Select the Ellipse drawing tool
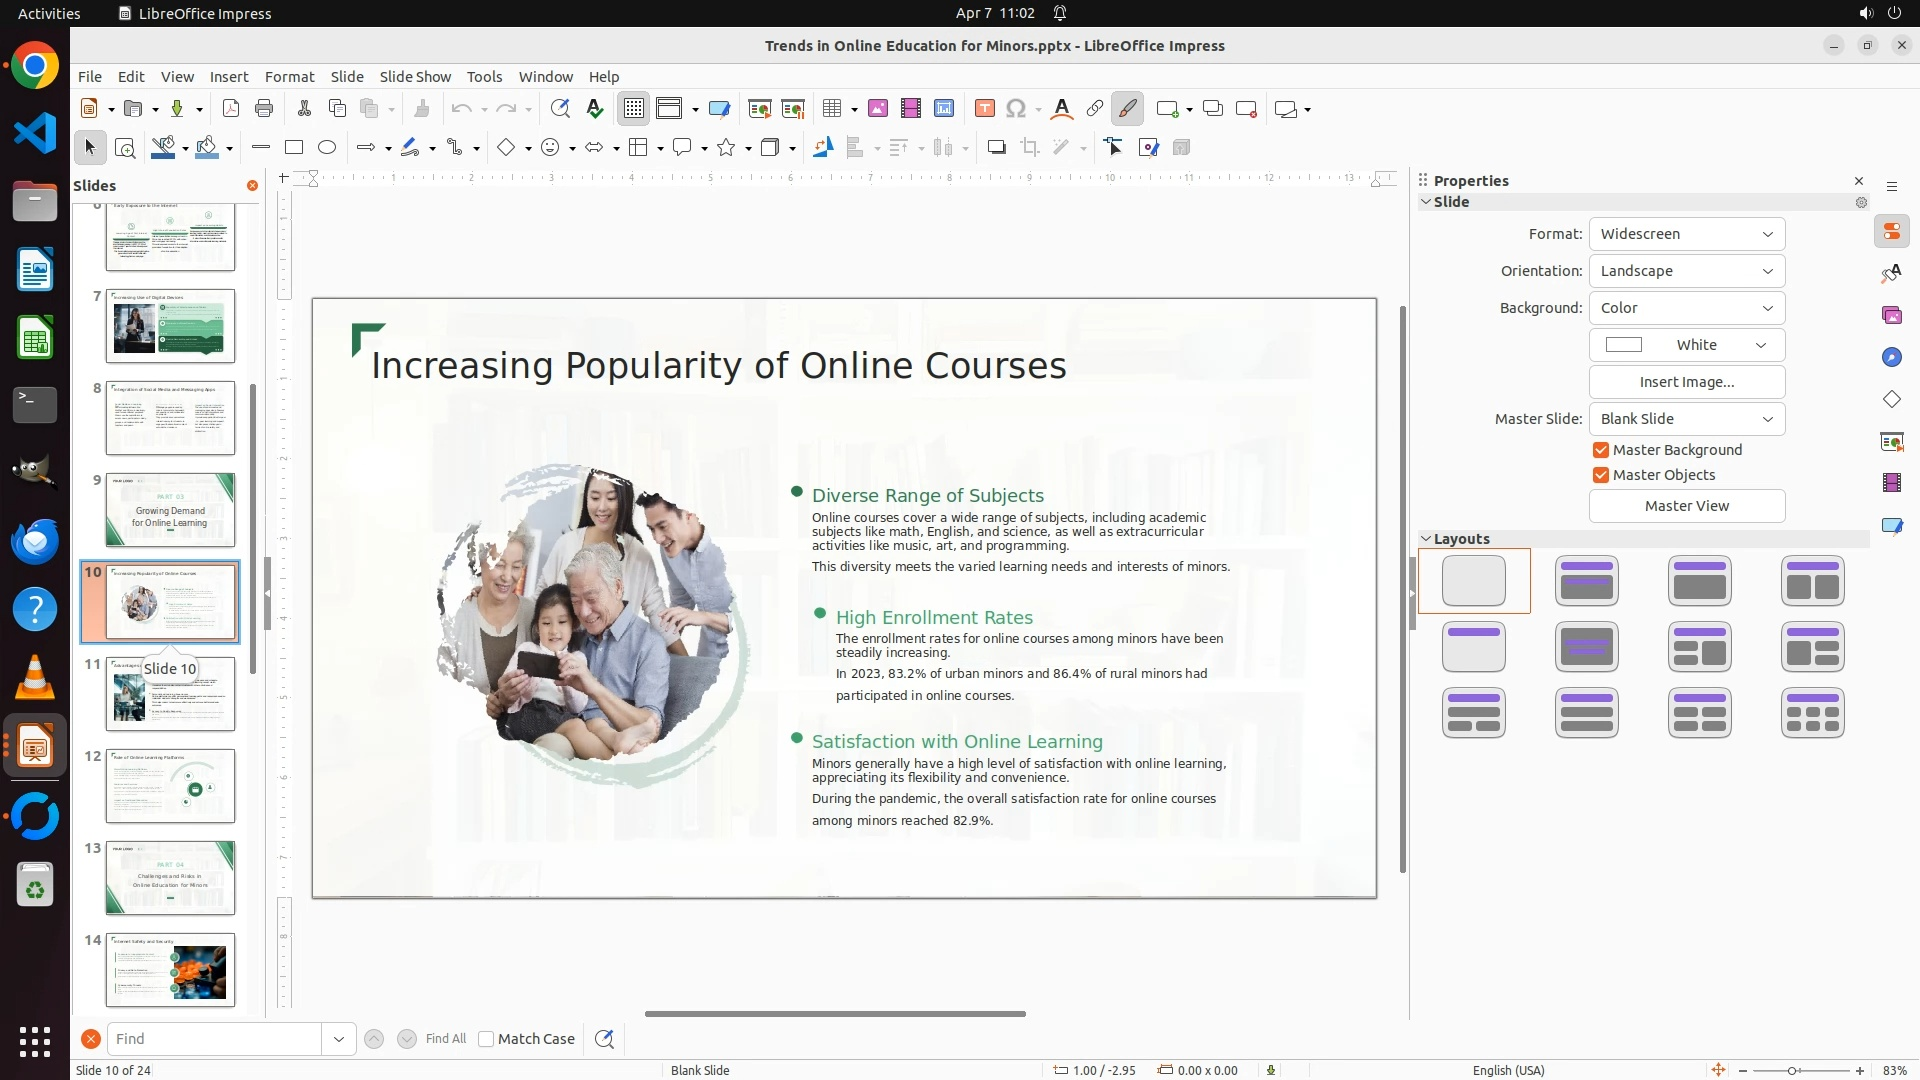Viewport: 1920px width, 1080px height. point(327,148)
